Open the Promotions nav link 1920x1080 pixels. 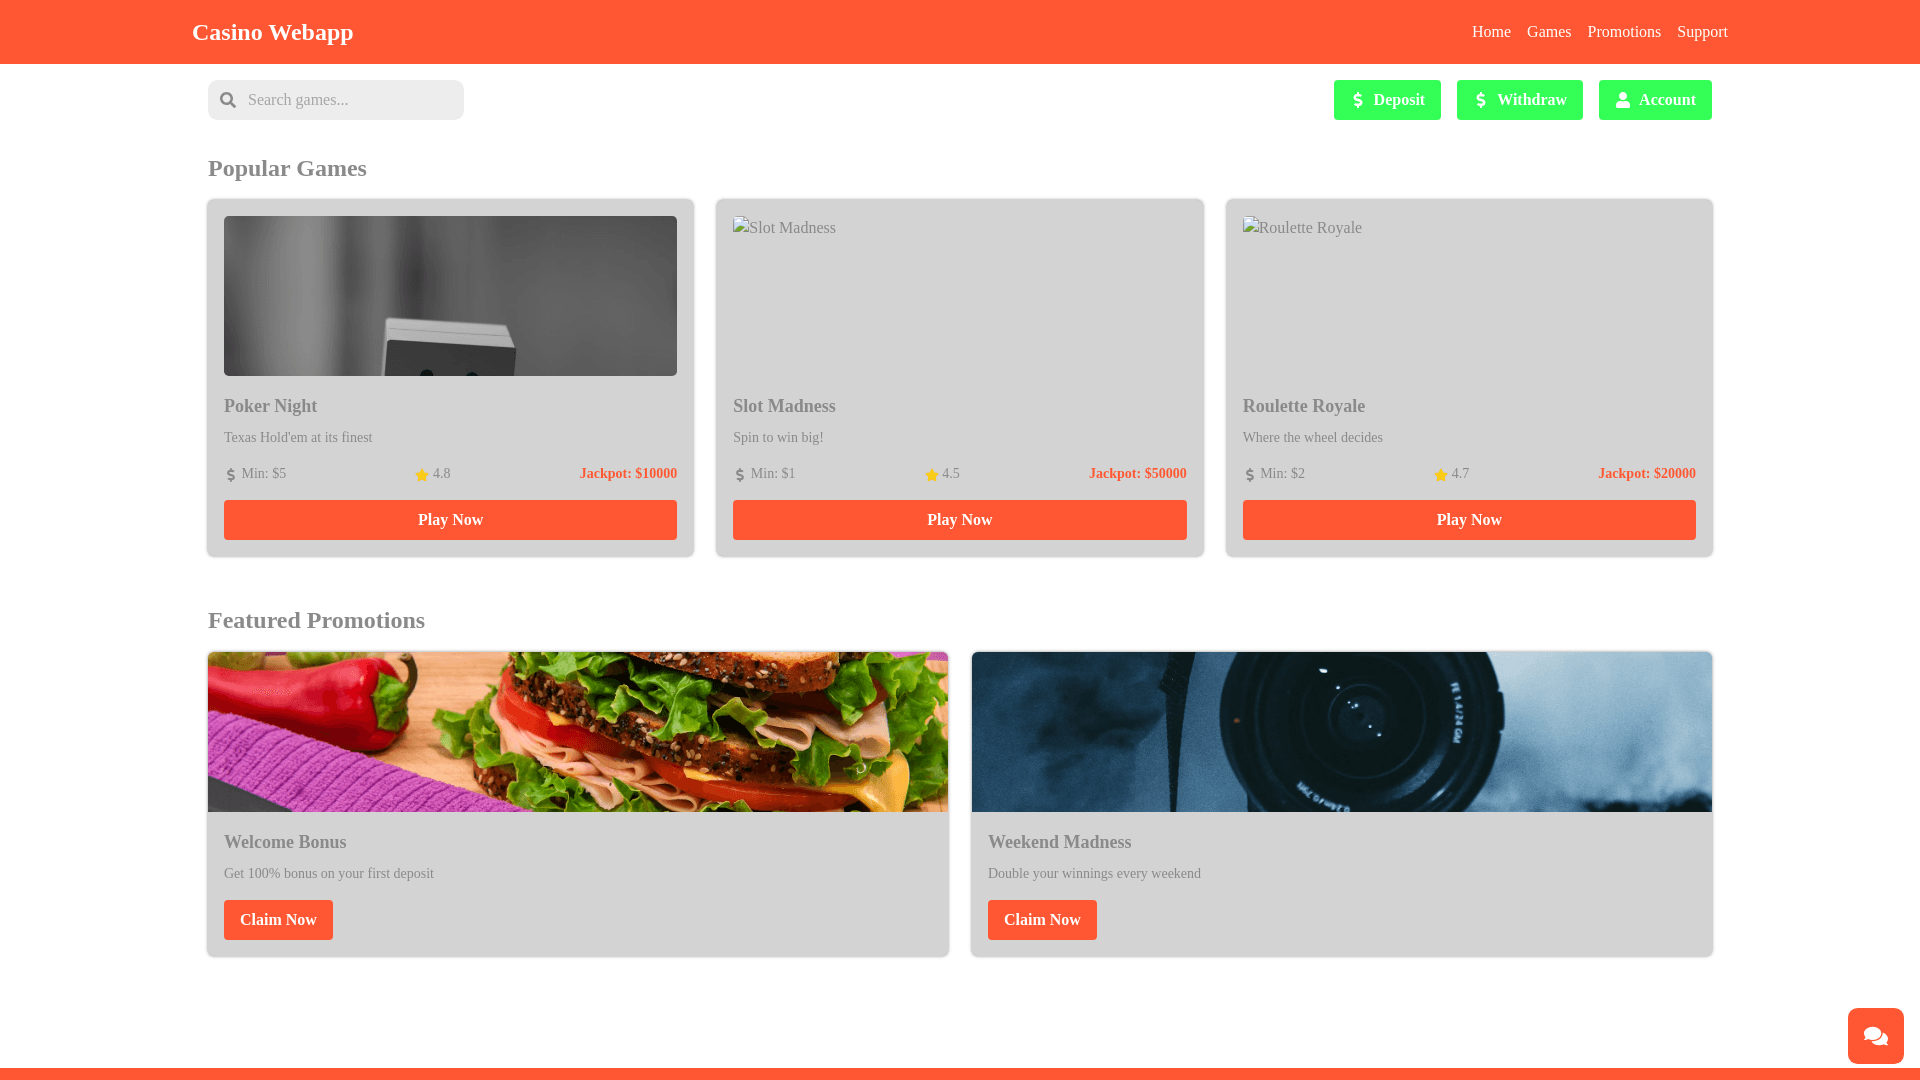point(1623,32)
